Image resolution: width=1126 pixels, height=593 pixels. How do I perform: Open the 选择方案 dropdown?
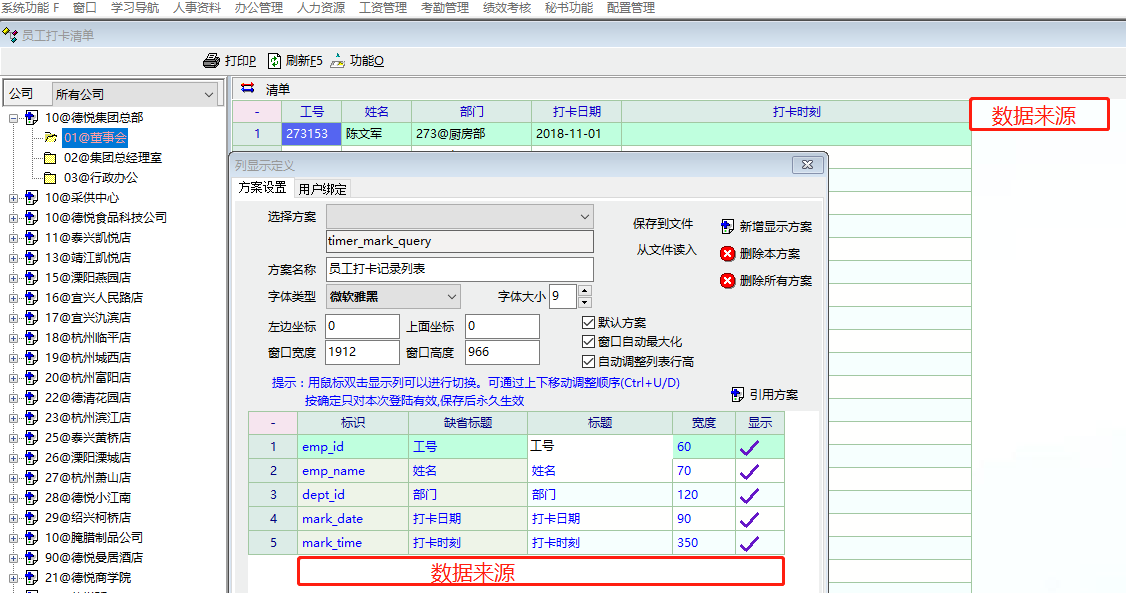click(x=585, y=216)
